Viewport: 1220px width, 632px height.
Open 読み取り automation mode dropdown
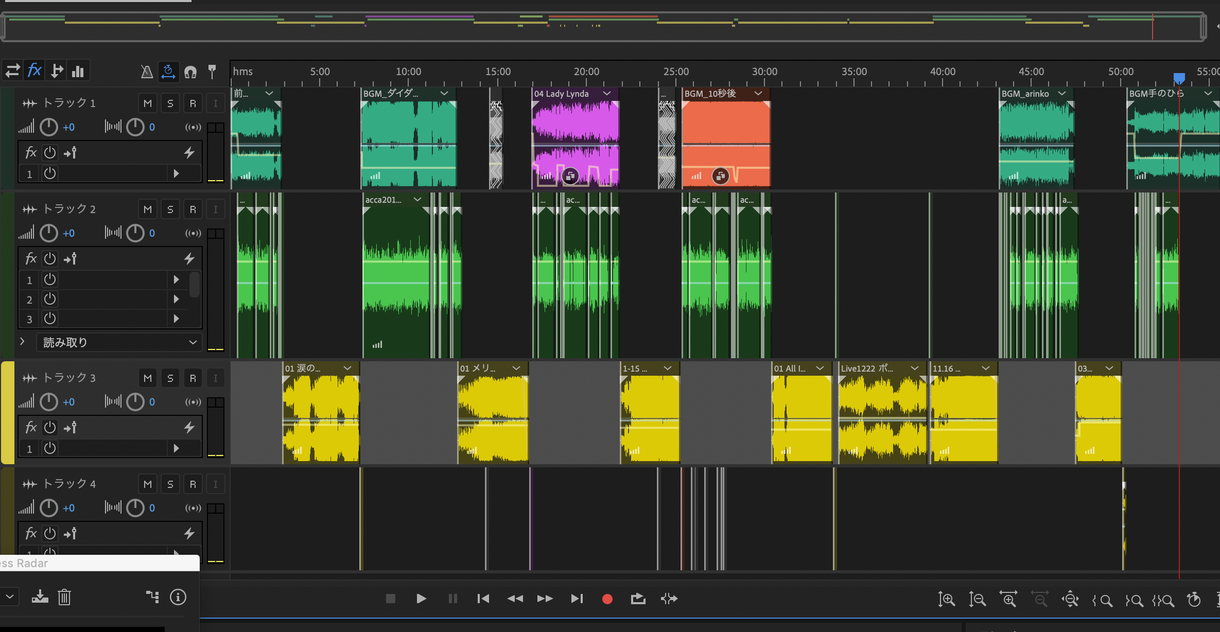[x=119, y=342]
